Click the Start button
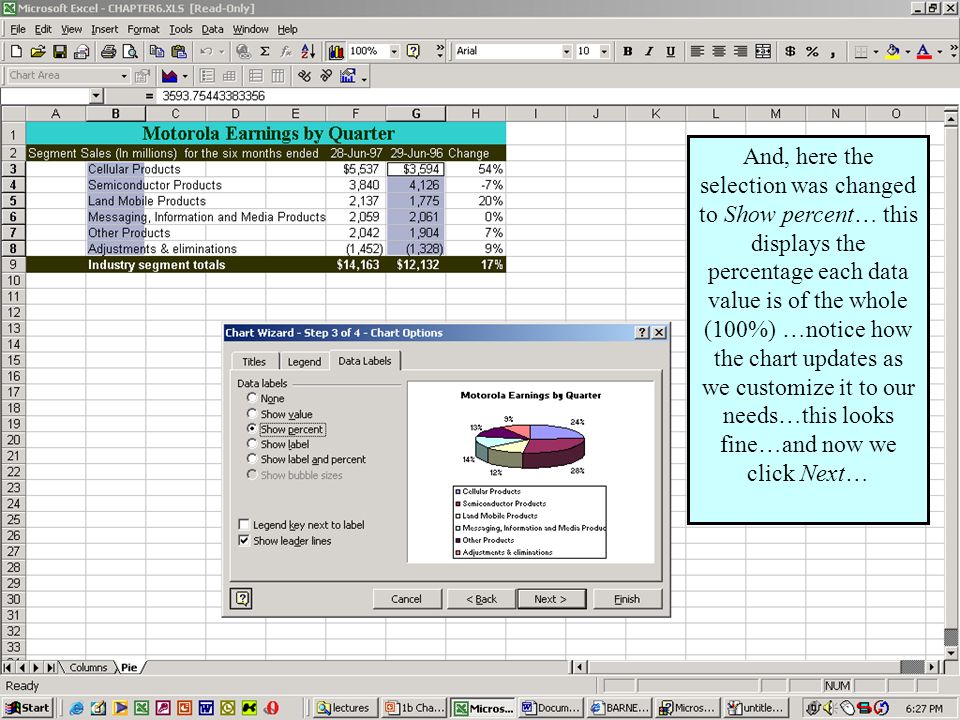Screen dimensions: 960x720 tap(28, 708)
